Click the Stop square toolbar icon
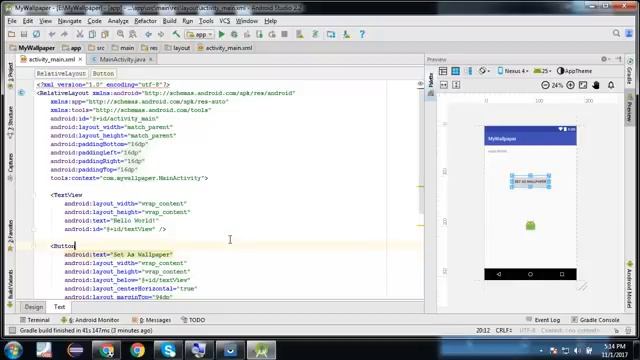The image size is (640, 360). point(284,34)
